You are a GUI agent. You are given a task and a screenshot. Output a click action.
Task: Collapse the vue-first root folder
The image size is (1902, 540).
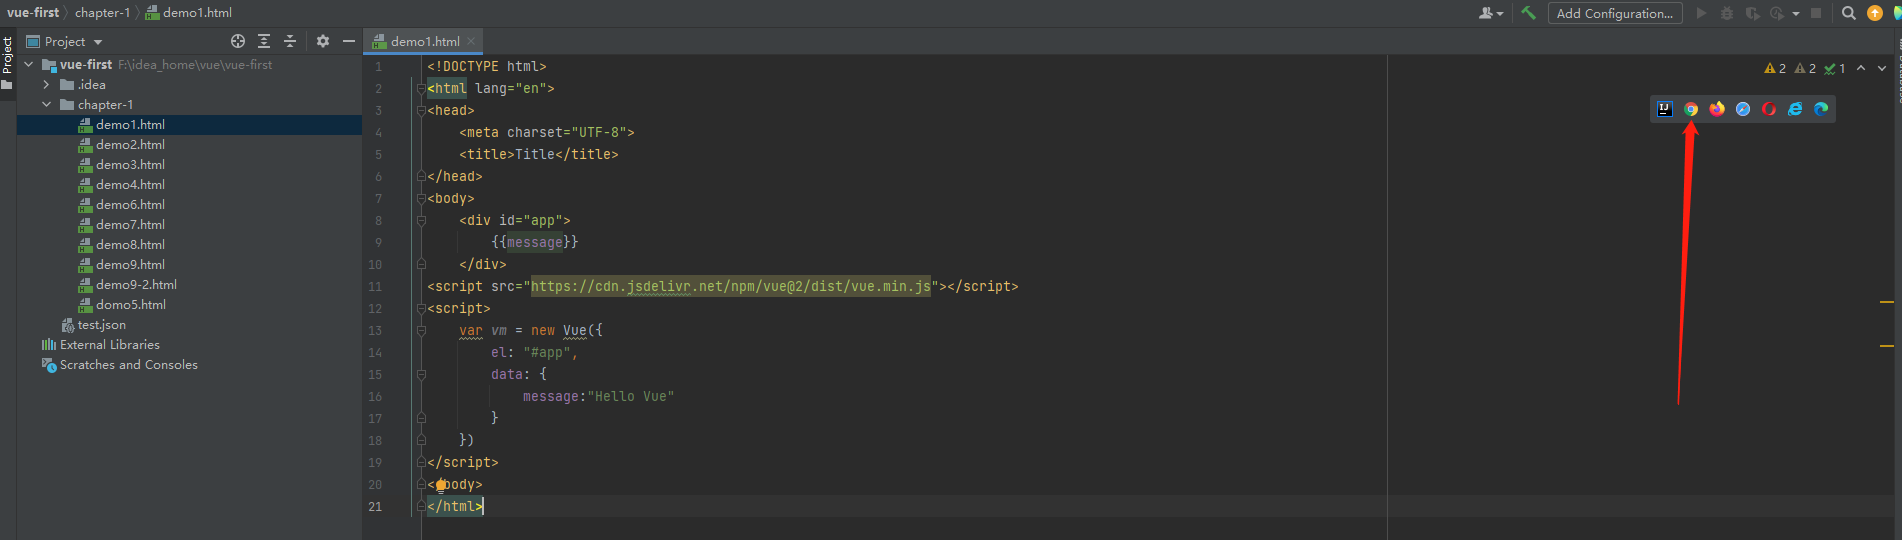click(x=29, y=64)
